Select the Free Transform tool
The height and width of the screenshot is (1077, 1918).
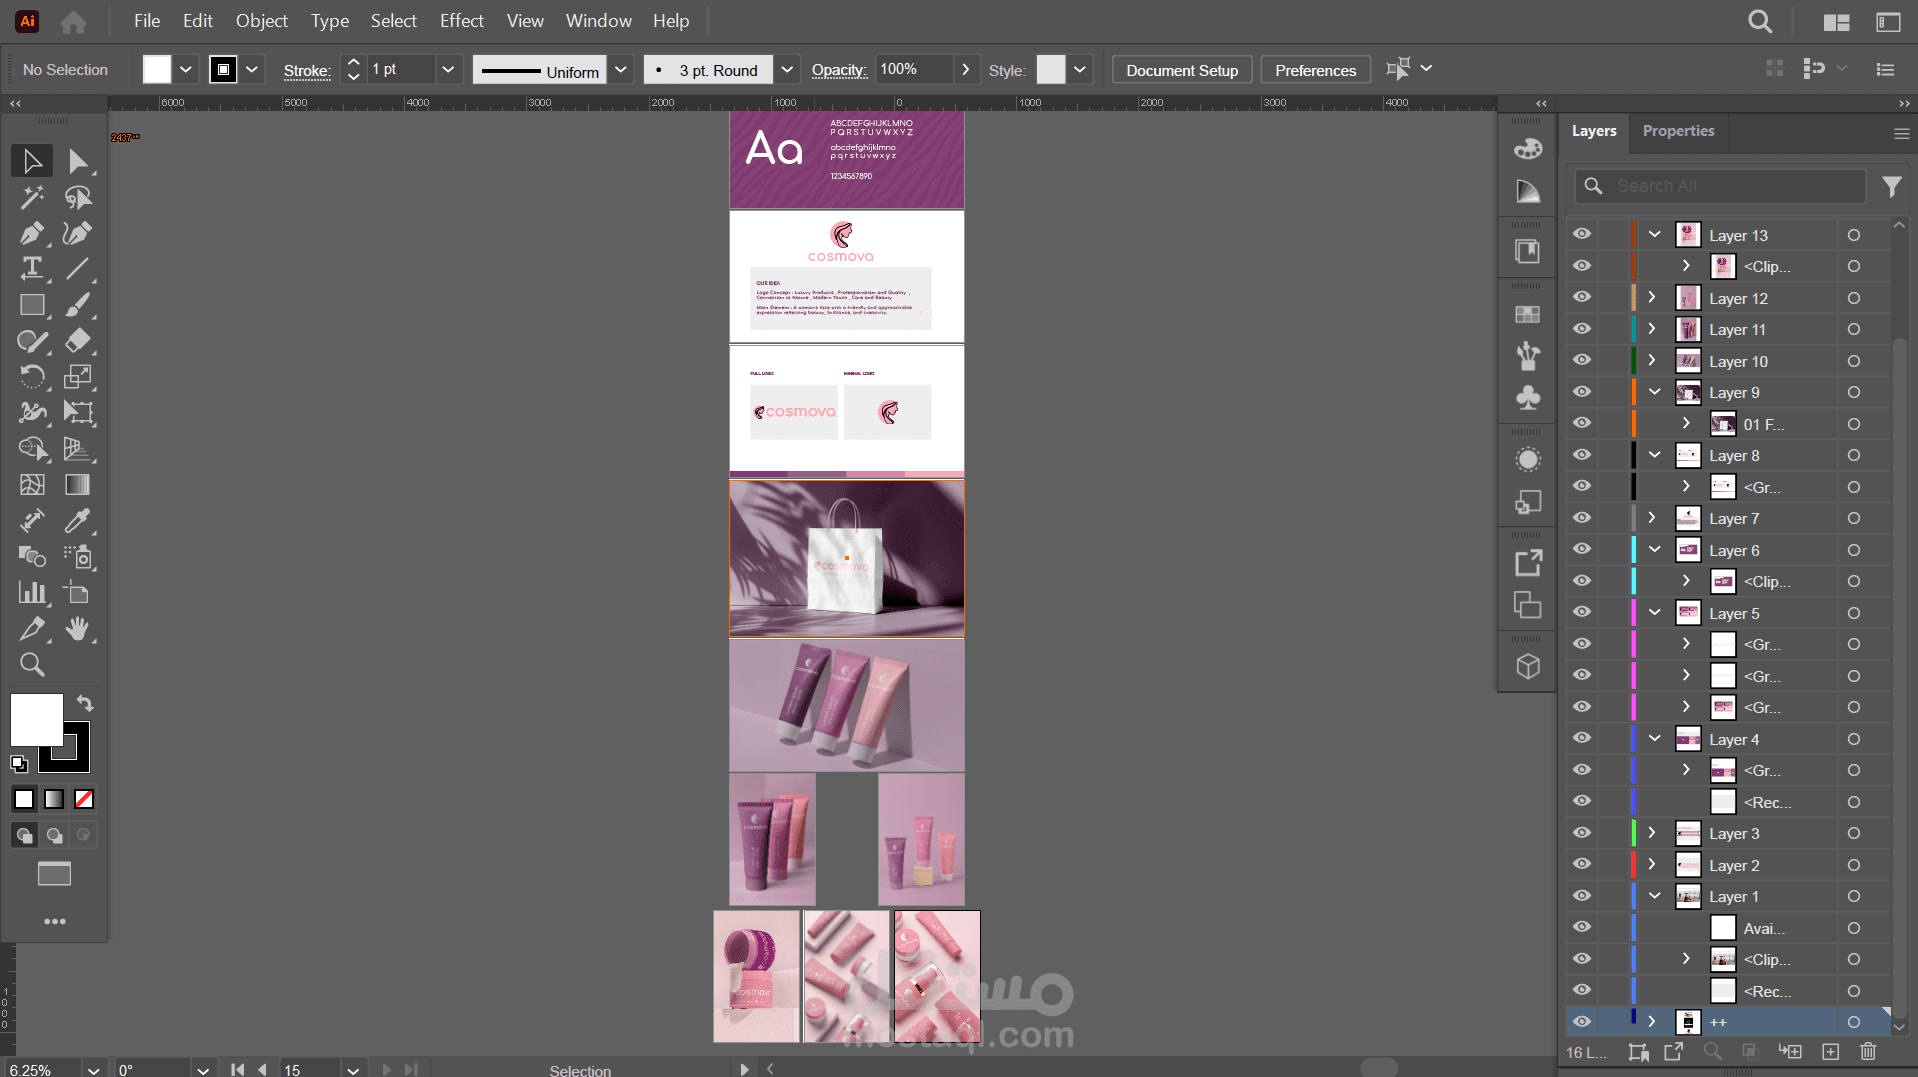78,413
